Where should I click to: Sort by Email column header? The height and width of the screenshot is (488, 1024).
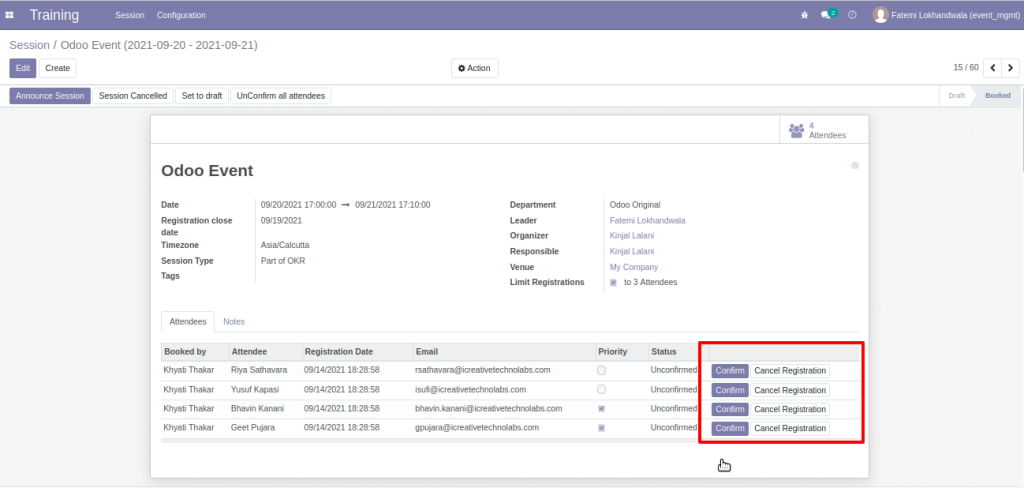(504, 351)
